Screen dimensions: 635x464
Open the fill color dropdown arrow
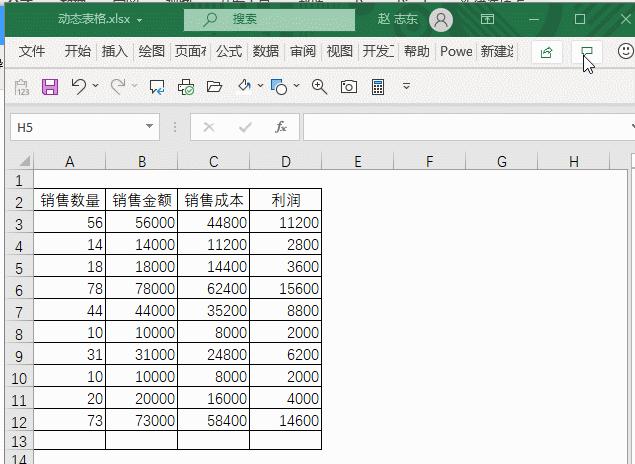(x=260, y=85)
